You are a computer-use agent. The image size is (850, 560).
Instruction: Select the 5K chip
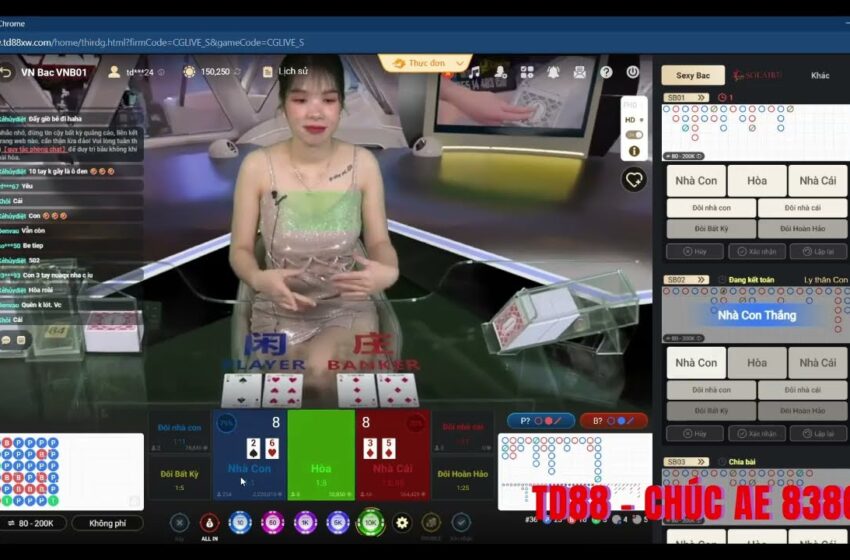tap(338, 523)
